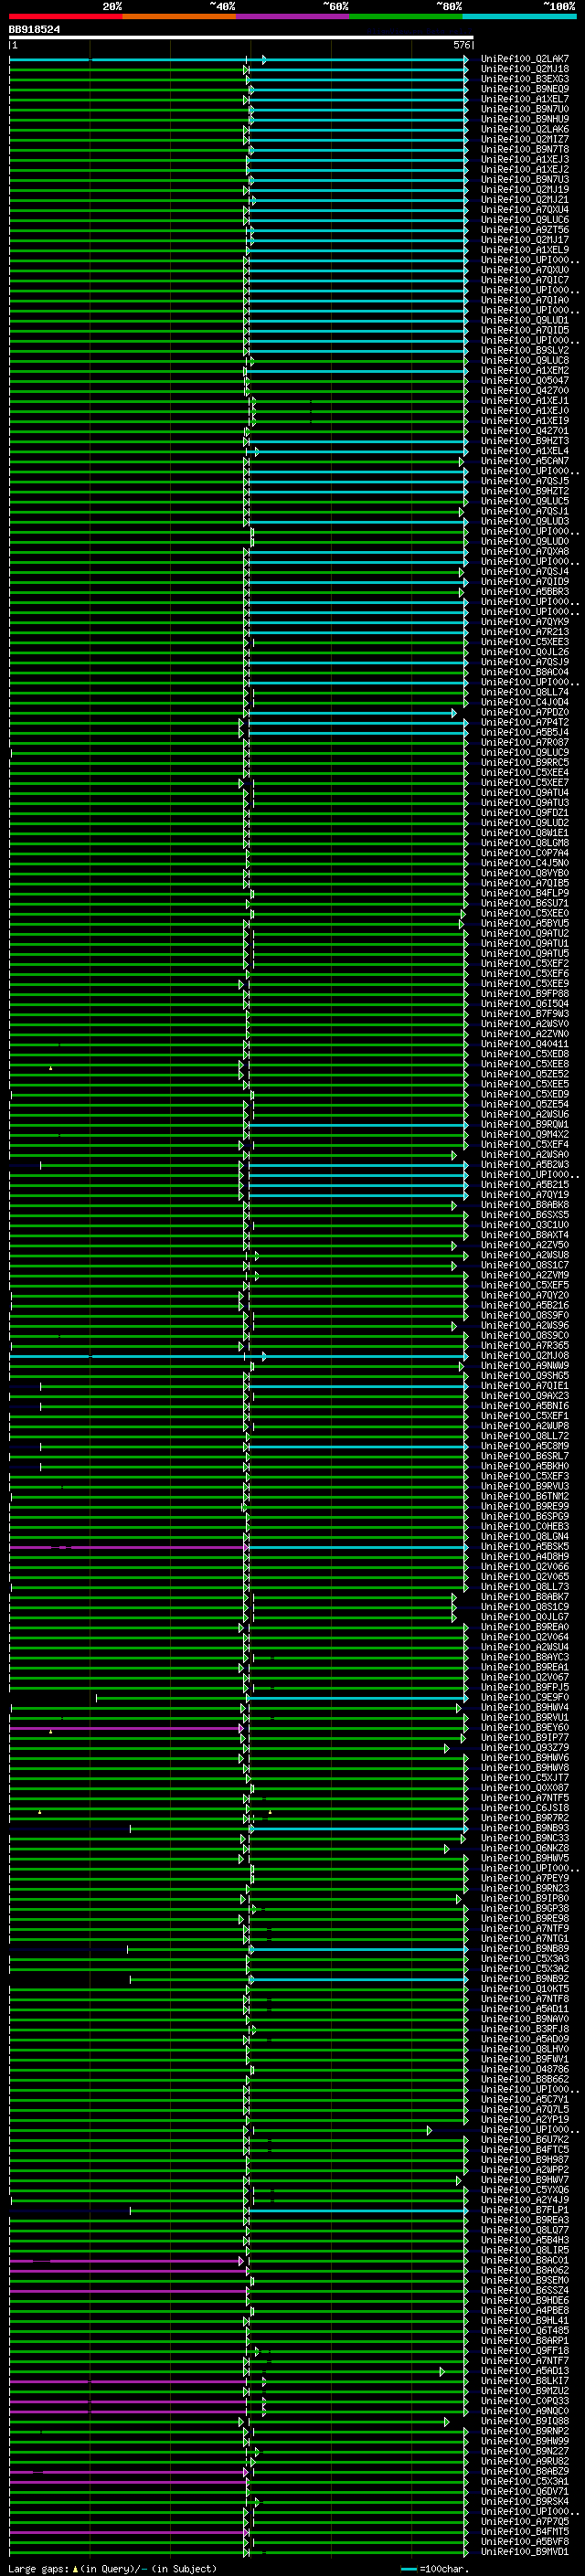Open hit UniRef100_Q2MJ18
Image resolution: width=585 pixels, height=2576 pixels.
pyautogui.click(x=525, y=69)
